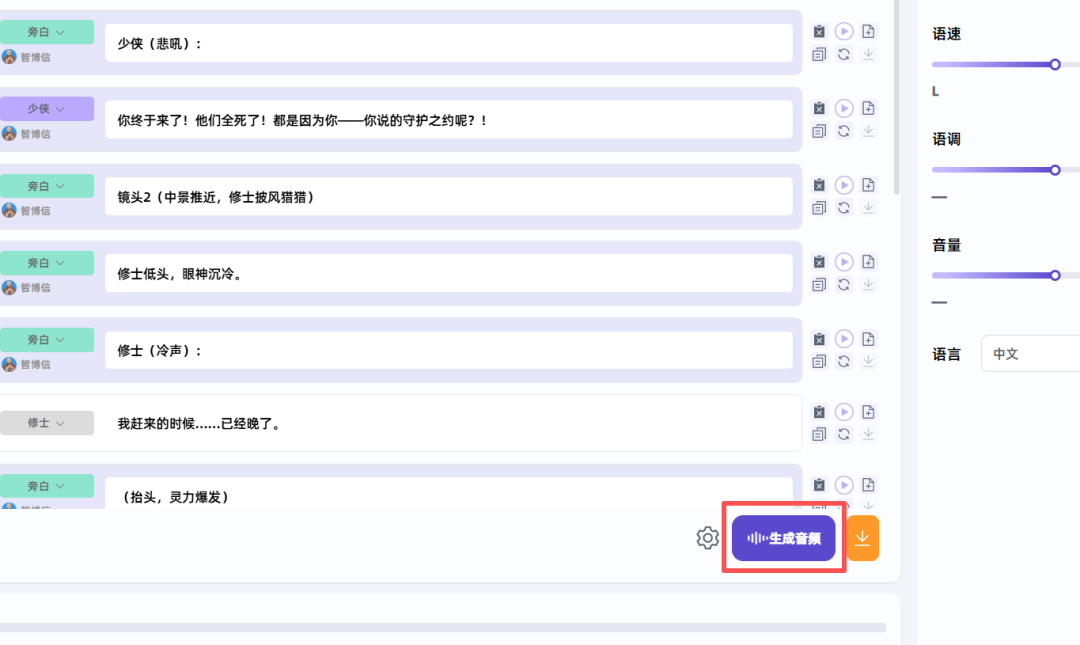Expand the grey 修士 role dropdown
1080x645 pixels.
47,423
